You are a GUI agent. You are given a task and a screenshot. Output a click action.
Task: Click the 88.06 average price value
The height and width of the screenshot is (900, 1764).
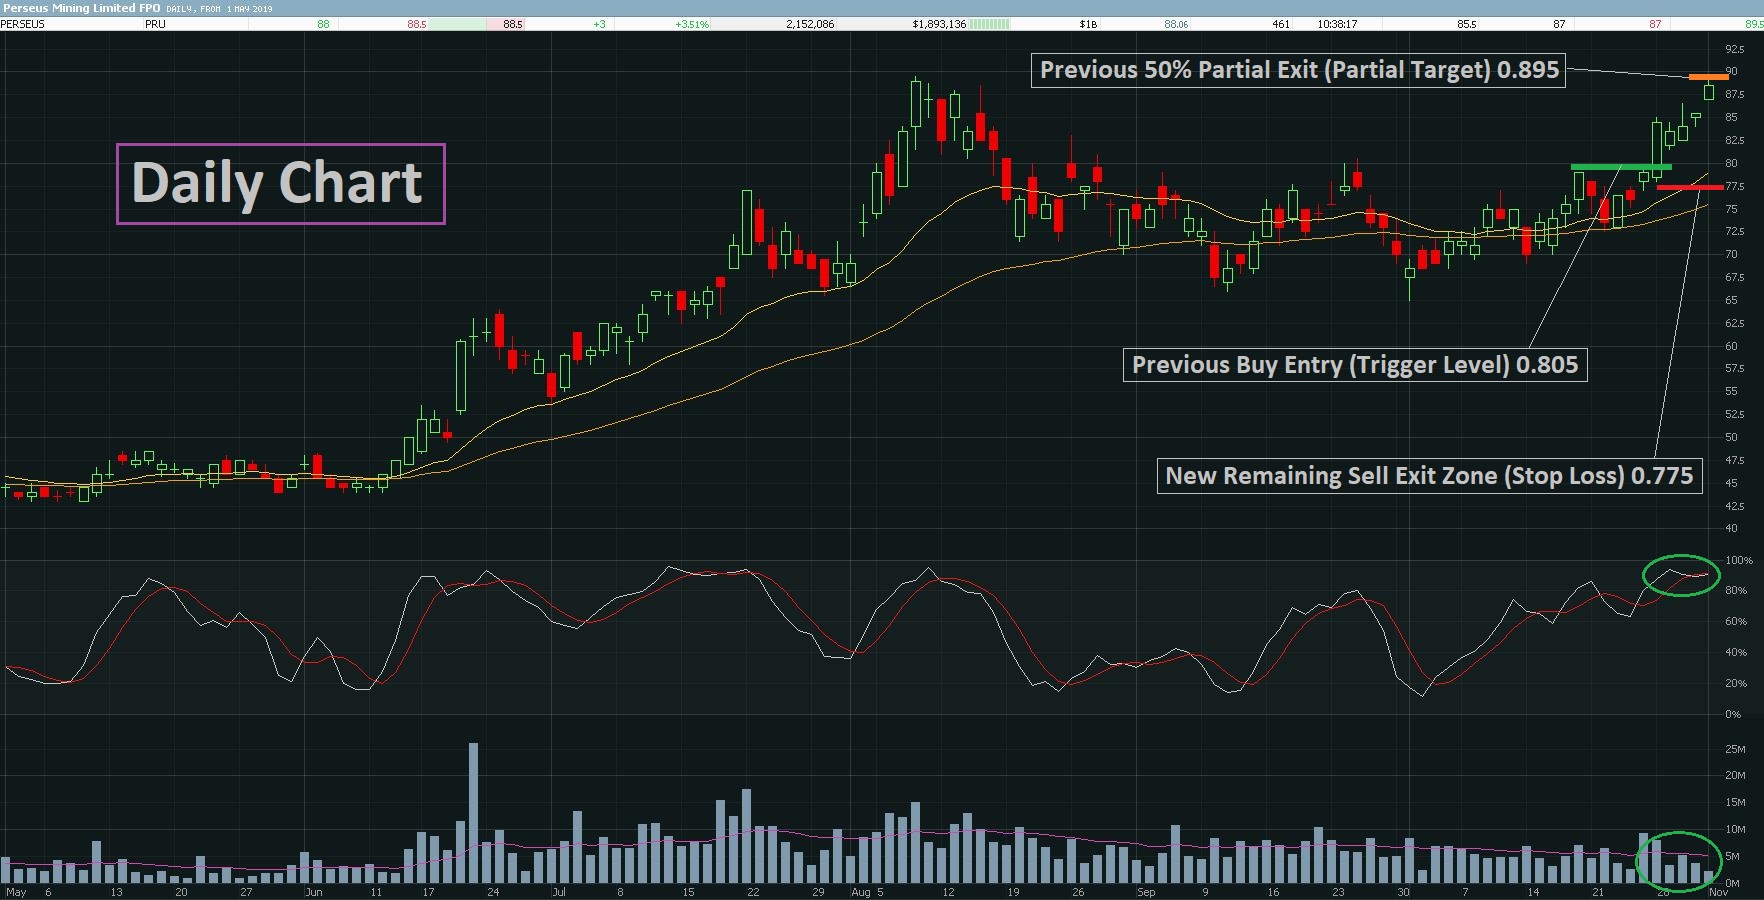click(1176, 24)
